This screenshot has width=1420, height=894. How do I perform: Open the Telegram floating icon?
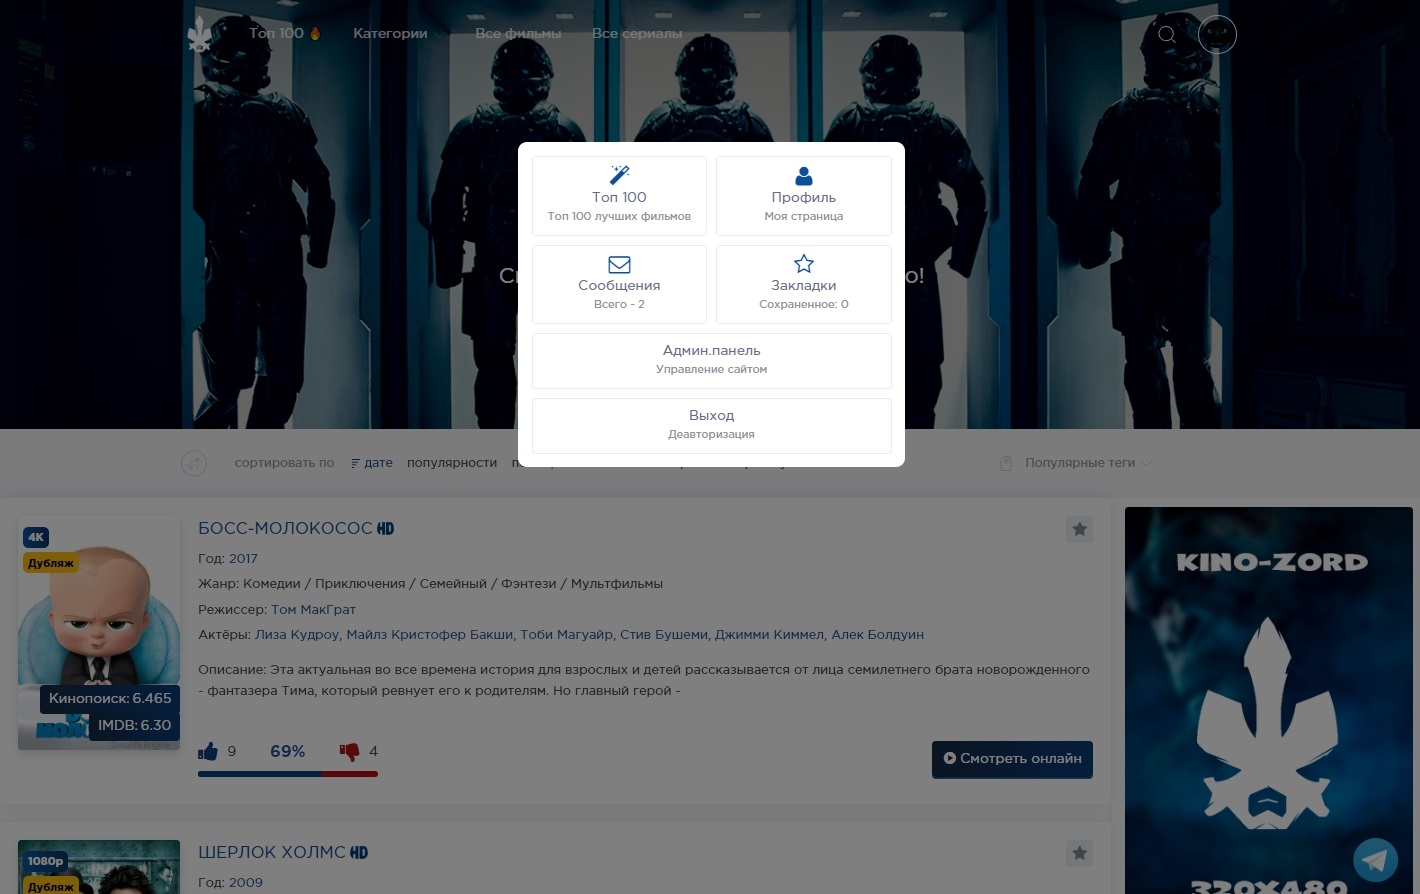pos(1376,860)
